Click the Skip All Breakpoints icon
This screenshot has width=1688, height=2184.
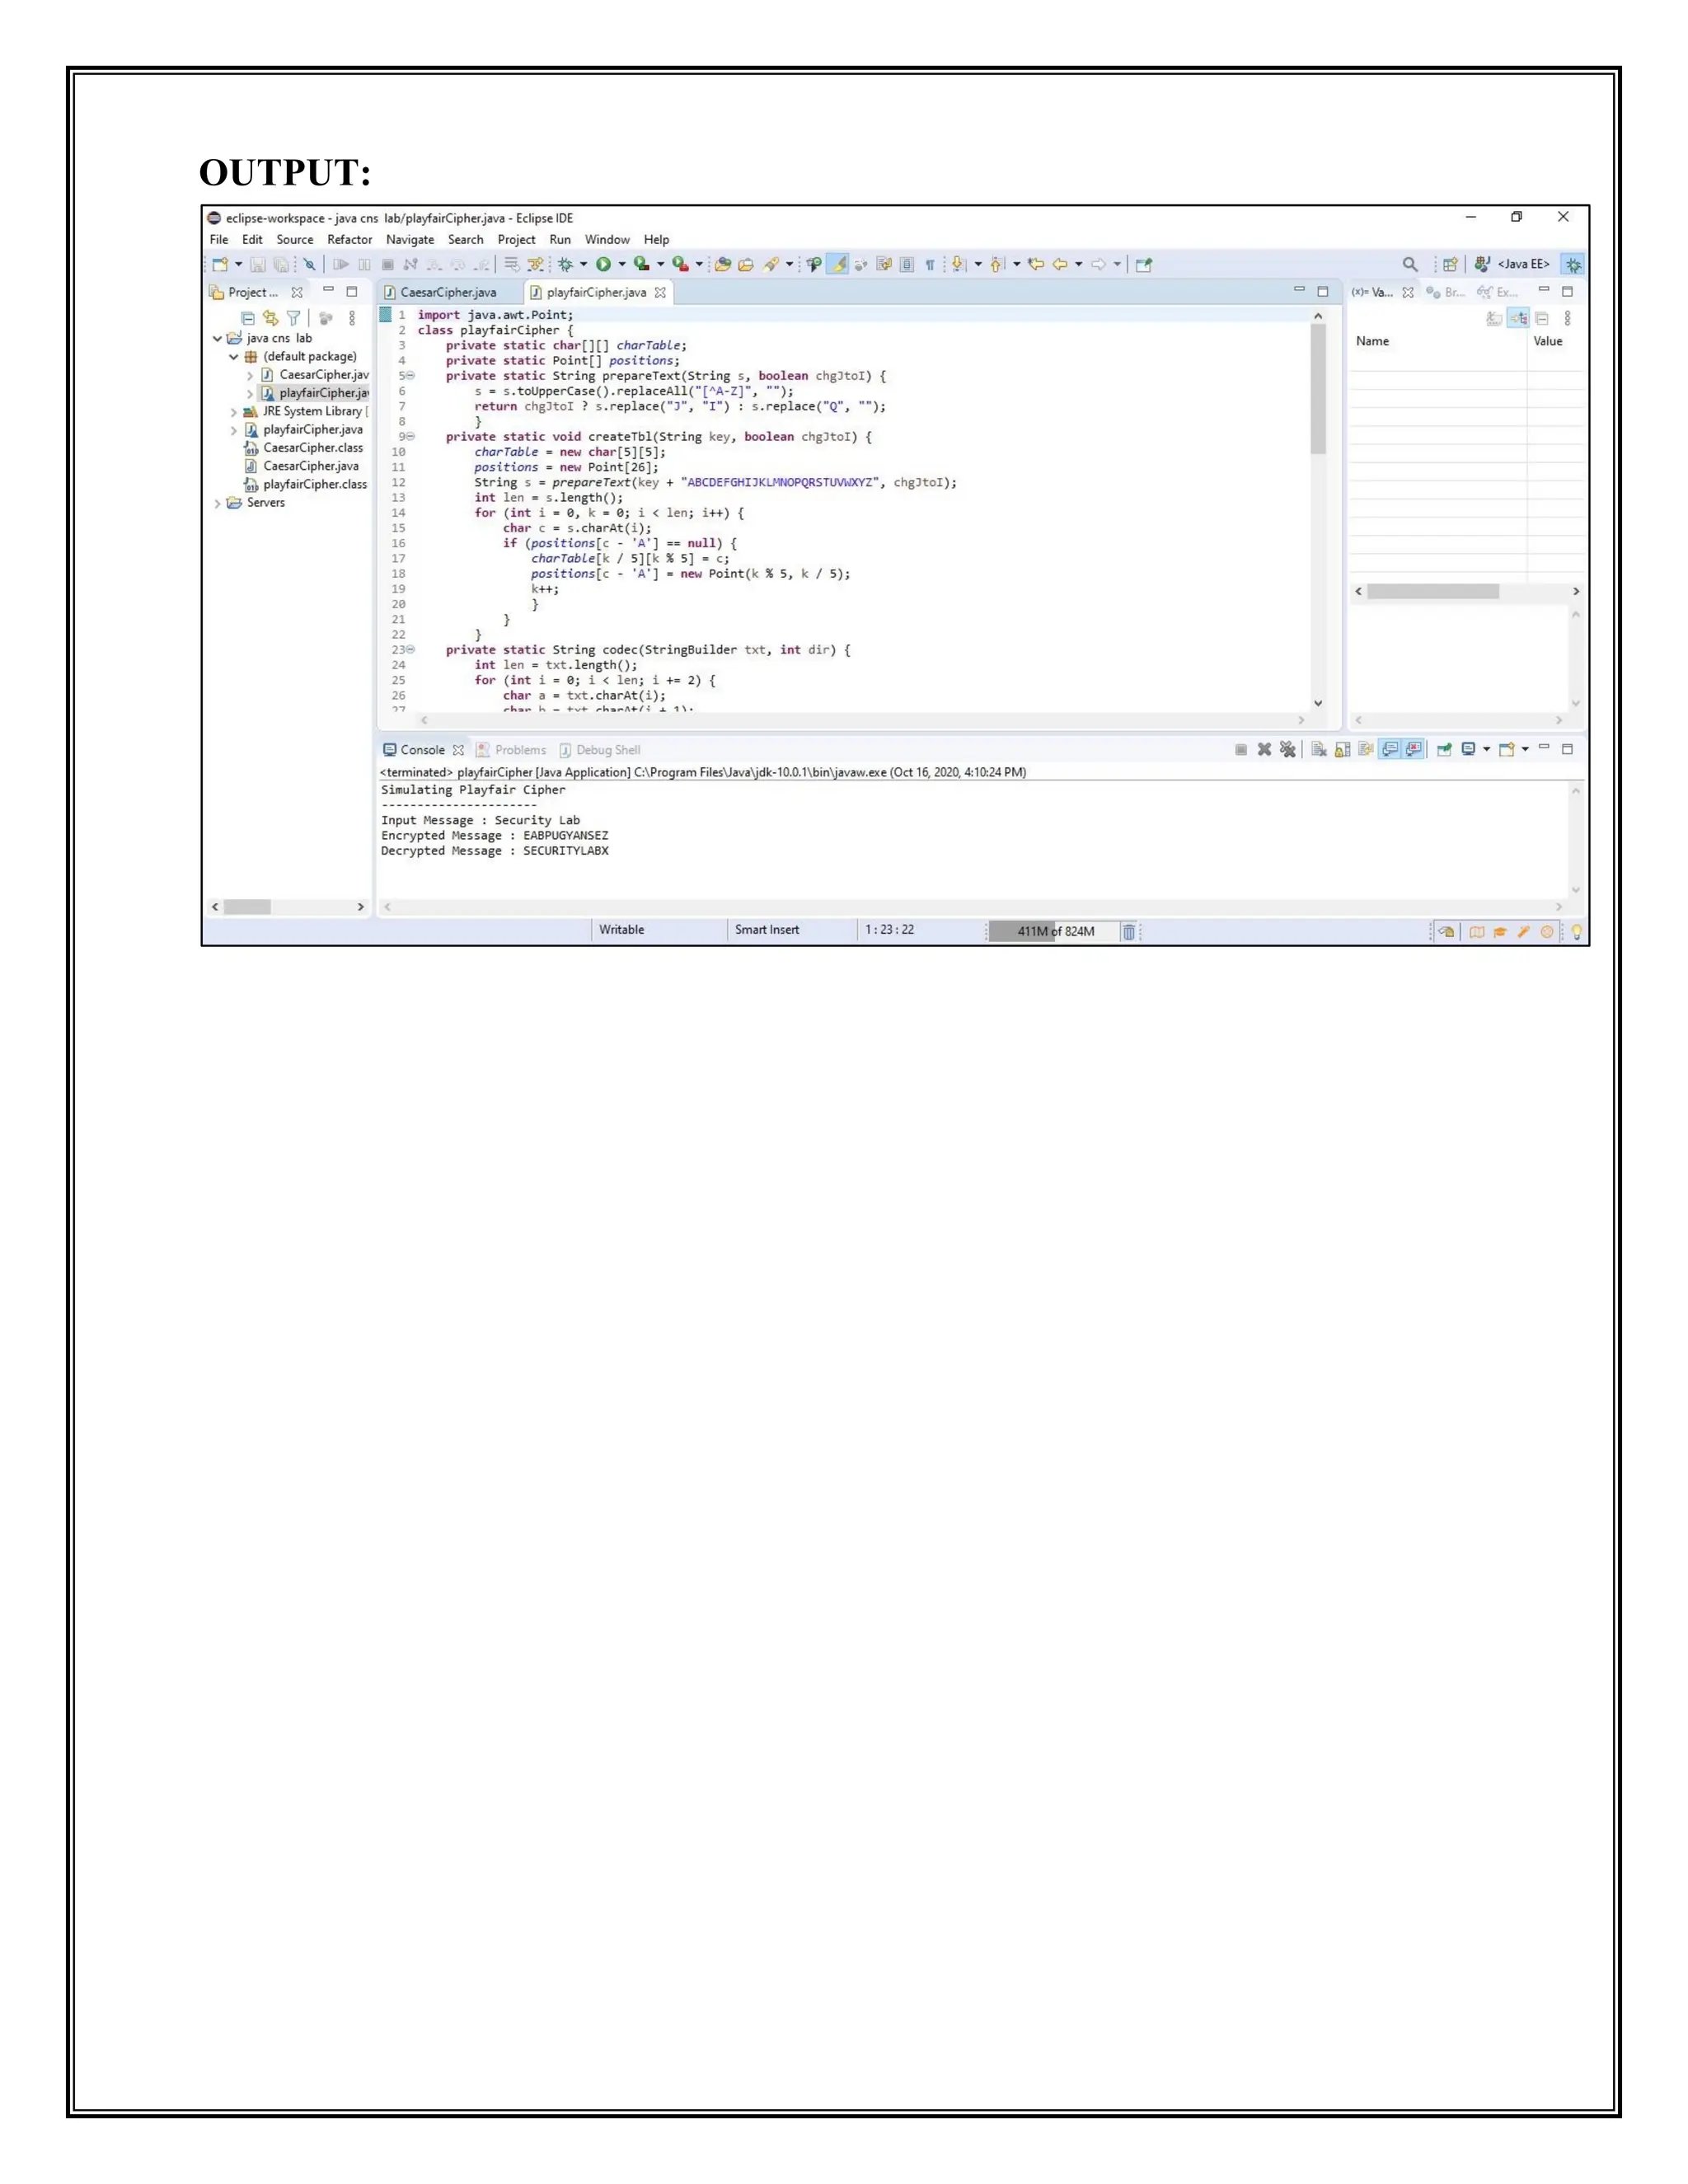pos(310,264)
